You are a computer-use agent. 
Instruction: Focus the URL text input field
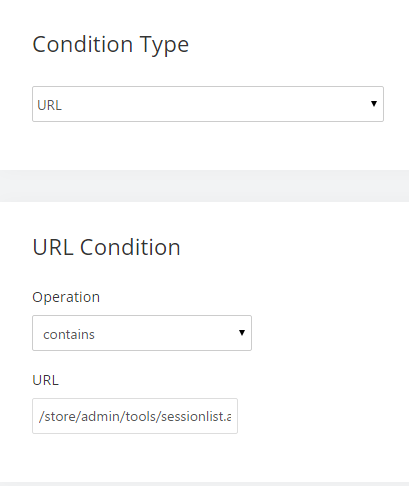click(x=135, y=416)
